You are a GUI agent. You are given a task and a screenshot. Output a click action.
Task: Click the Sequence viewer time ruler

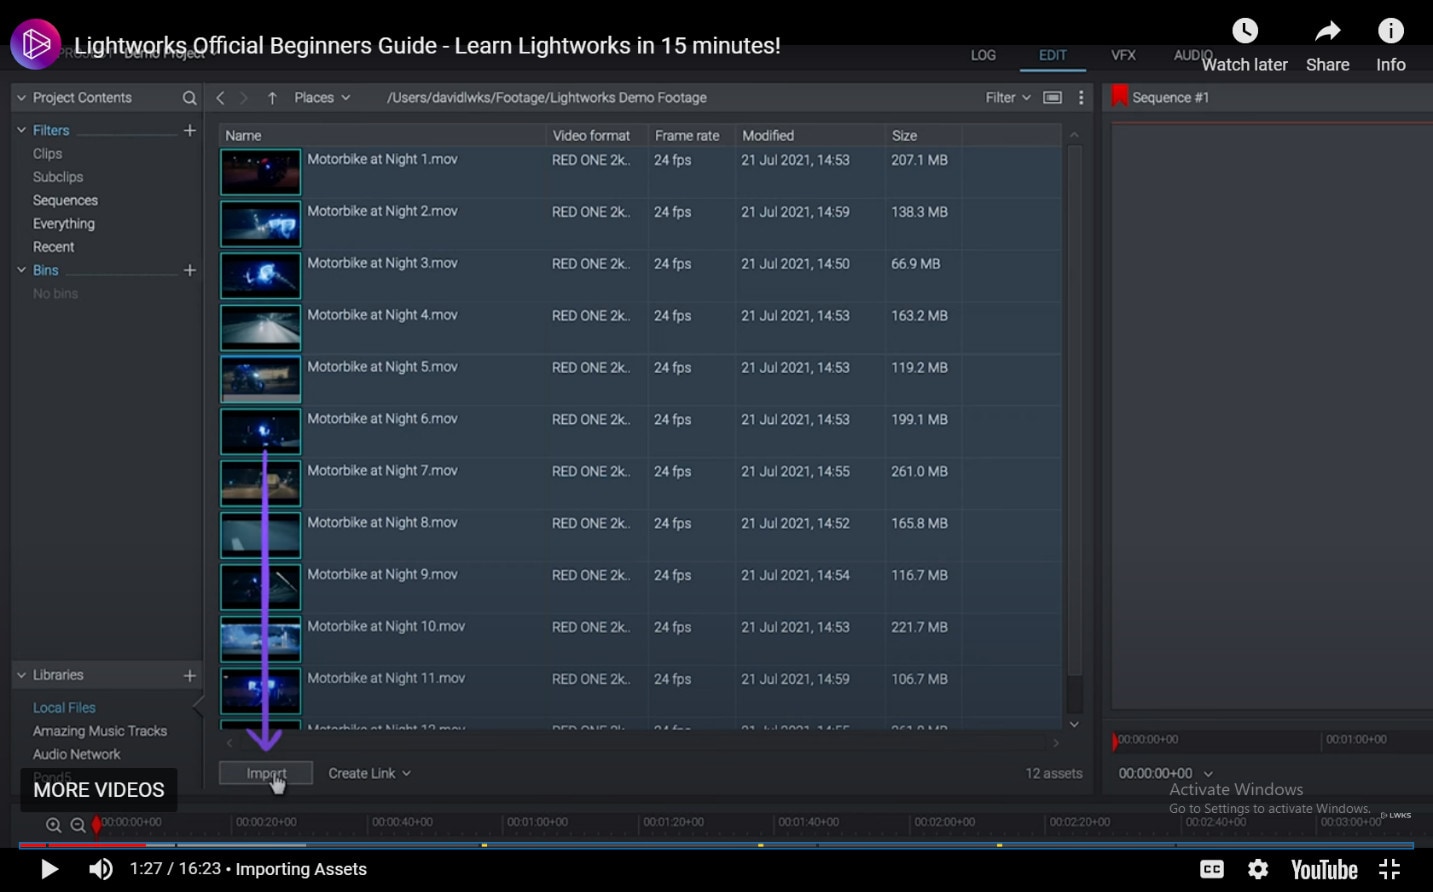pyautogui.click(x=1272, y=740)
